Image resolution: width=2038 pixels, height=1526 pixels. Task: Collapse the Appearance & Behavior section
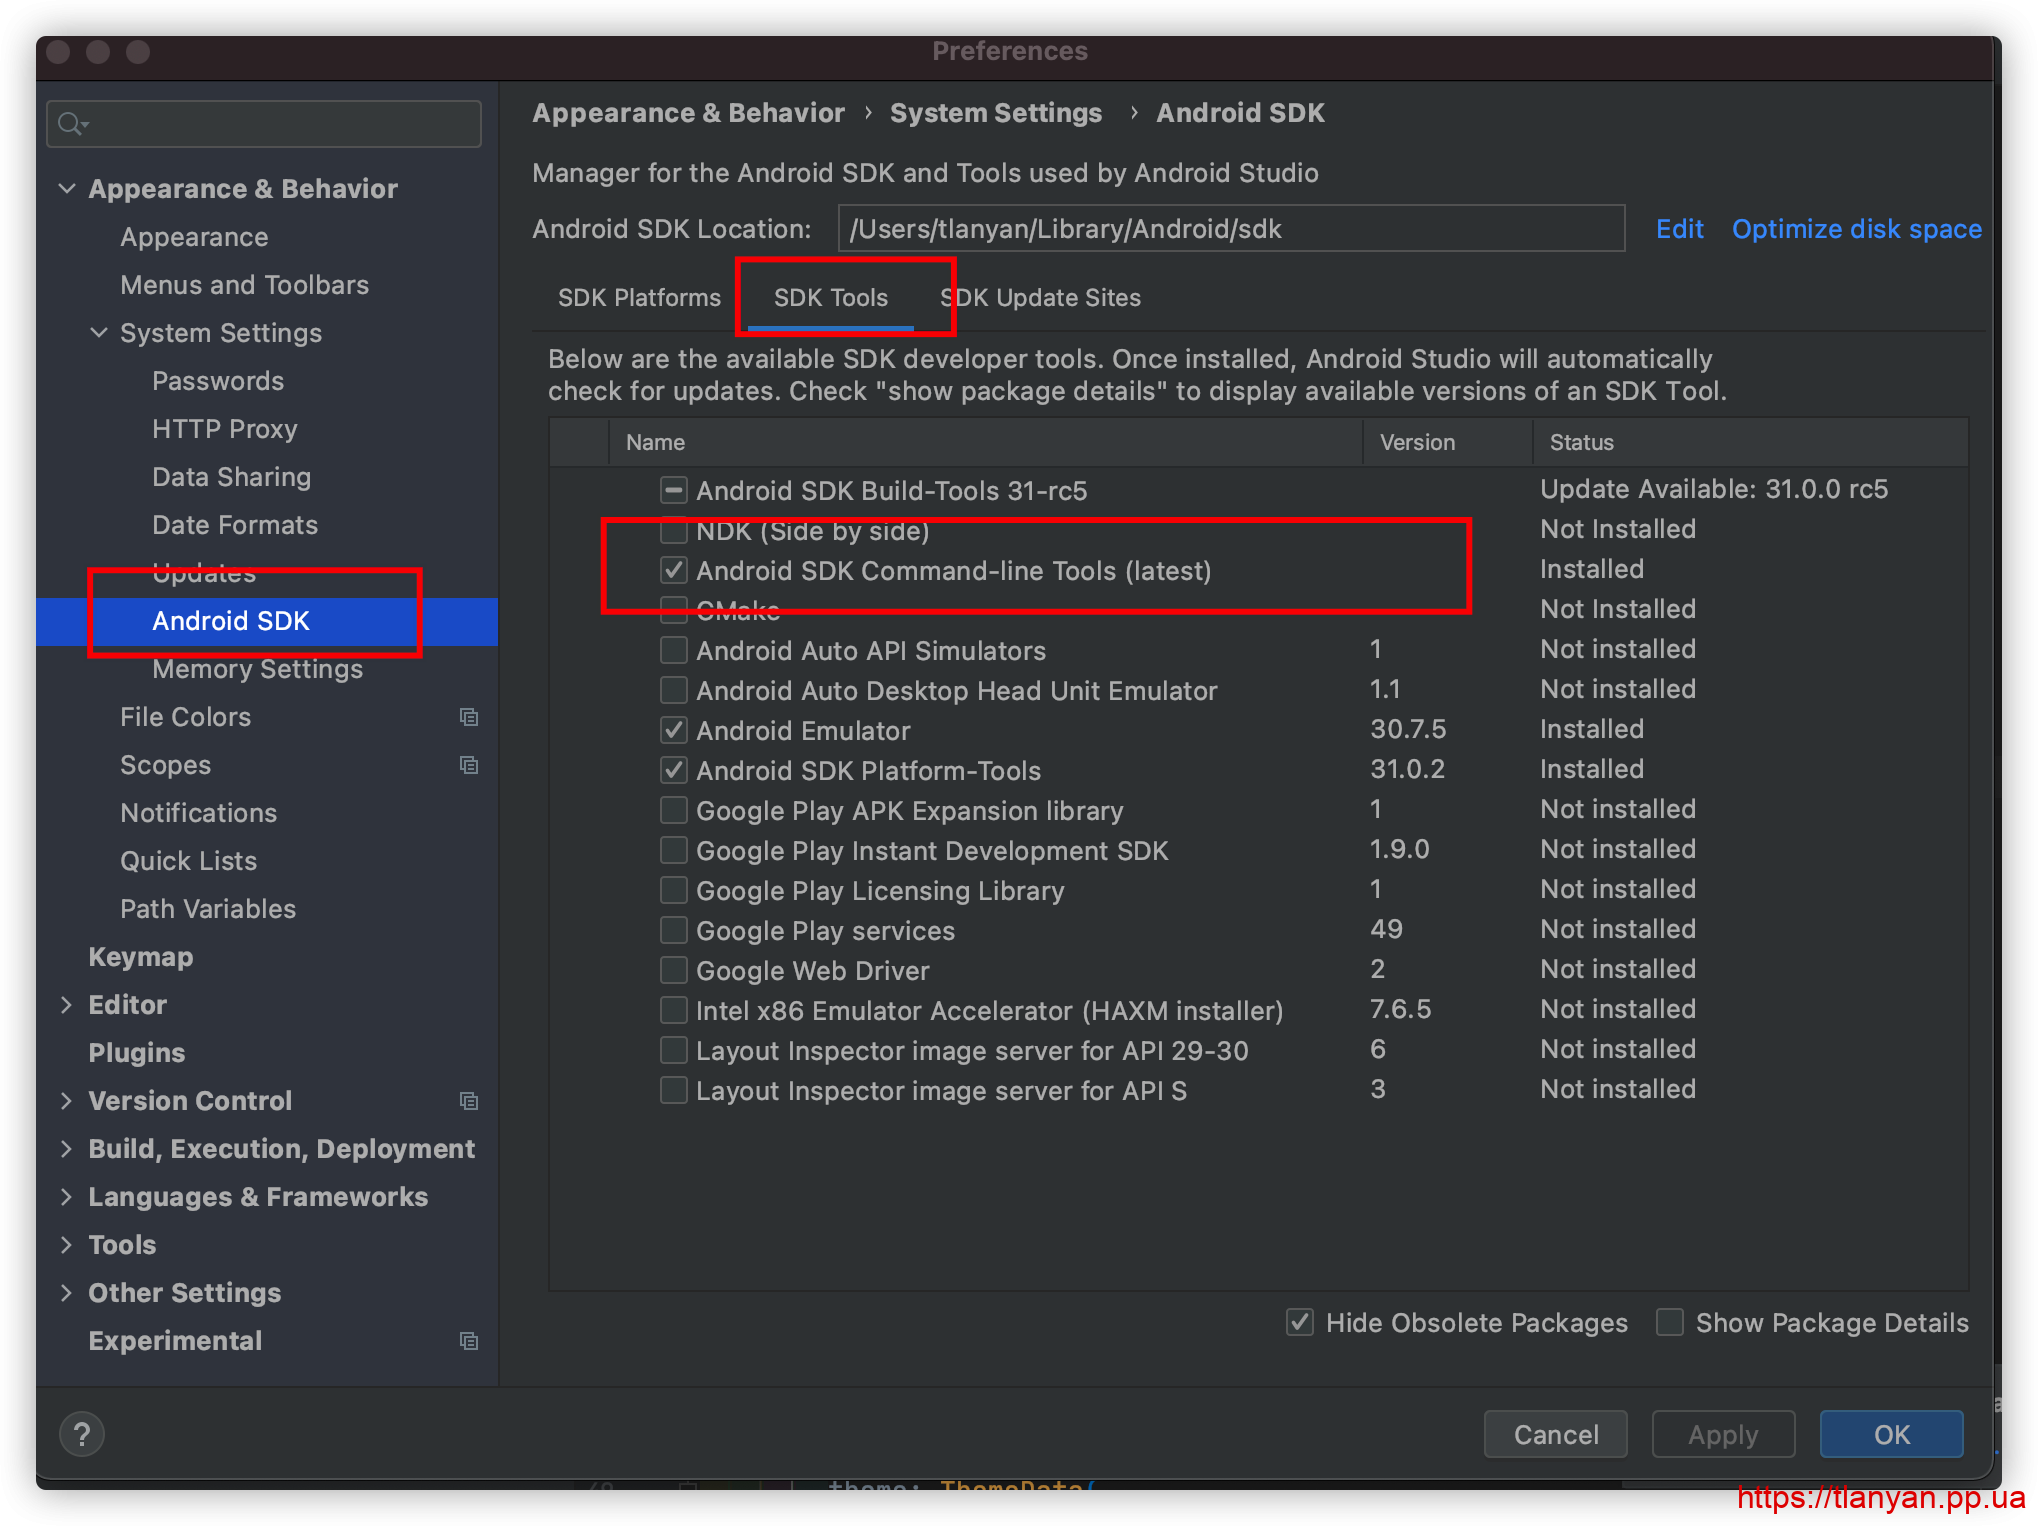[67, 189]
